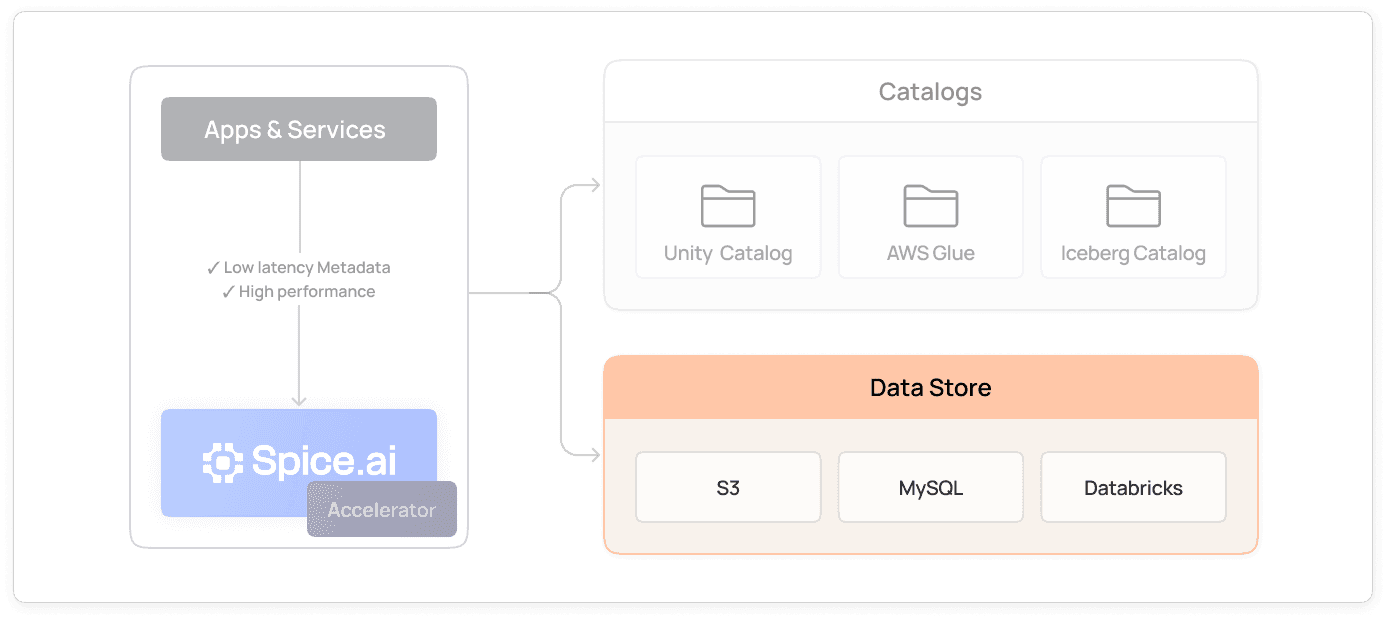Open the AWS Glue folder icon

point(930,205)
